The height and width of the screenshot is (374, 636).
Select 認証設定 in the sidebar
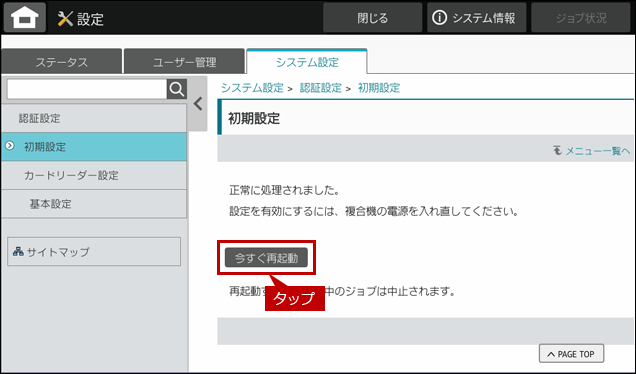94,118
